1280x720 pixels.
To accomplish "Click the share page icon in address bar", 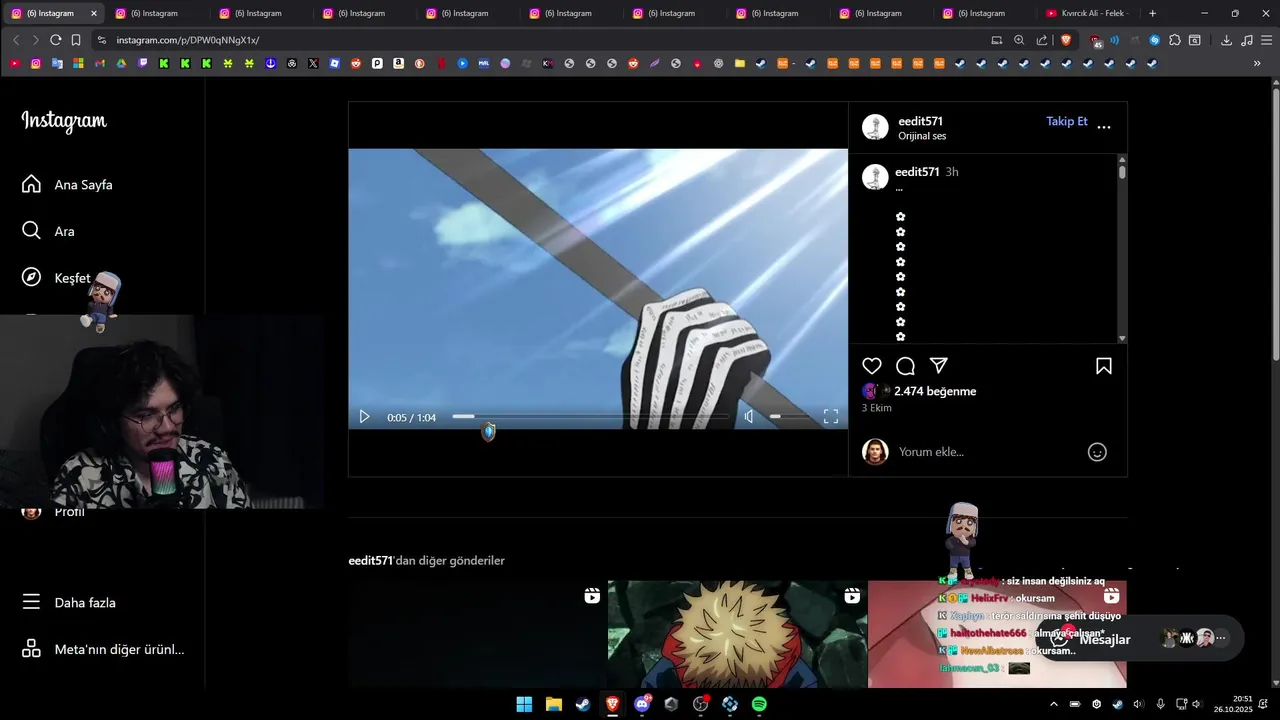I will (1042, 40).
